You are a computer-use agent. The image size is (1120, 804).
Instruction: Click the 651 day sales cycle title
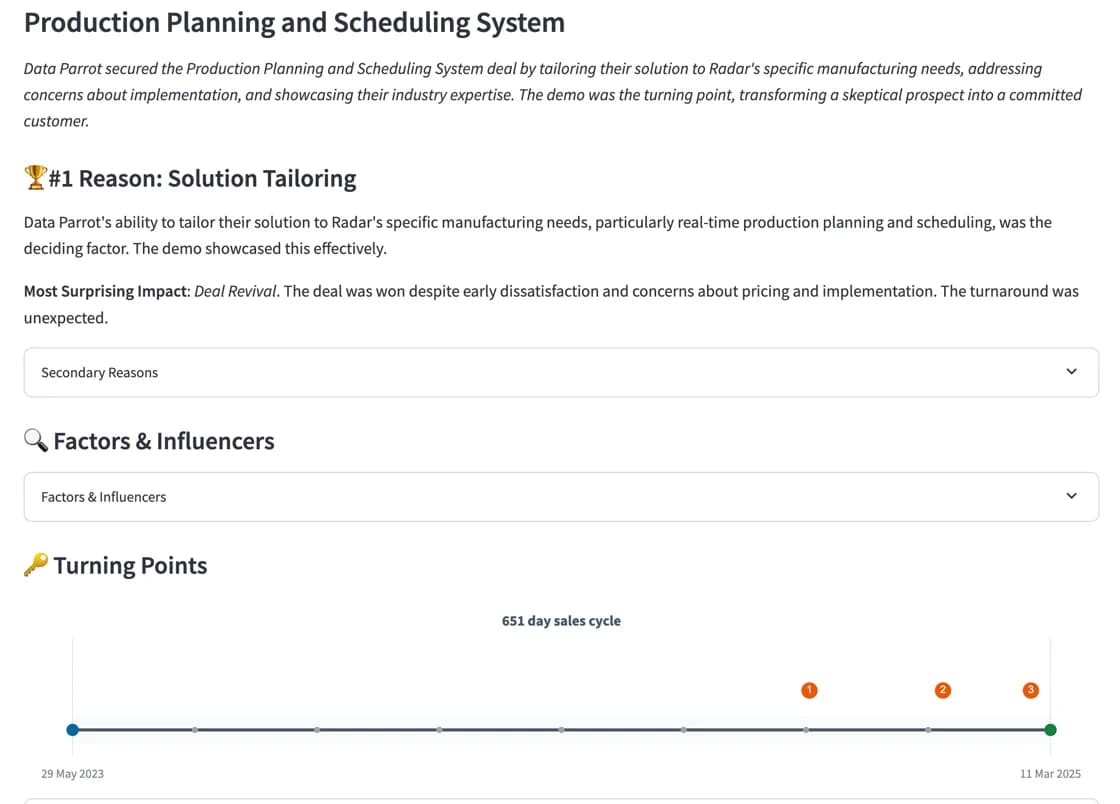[x=561, y=620]
